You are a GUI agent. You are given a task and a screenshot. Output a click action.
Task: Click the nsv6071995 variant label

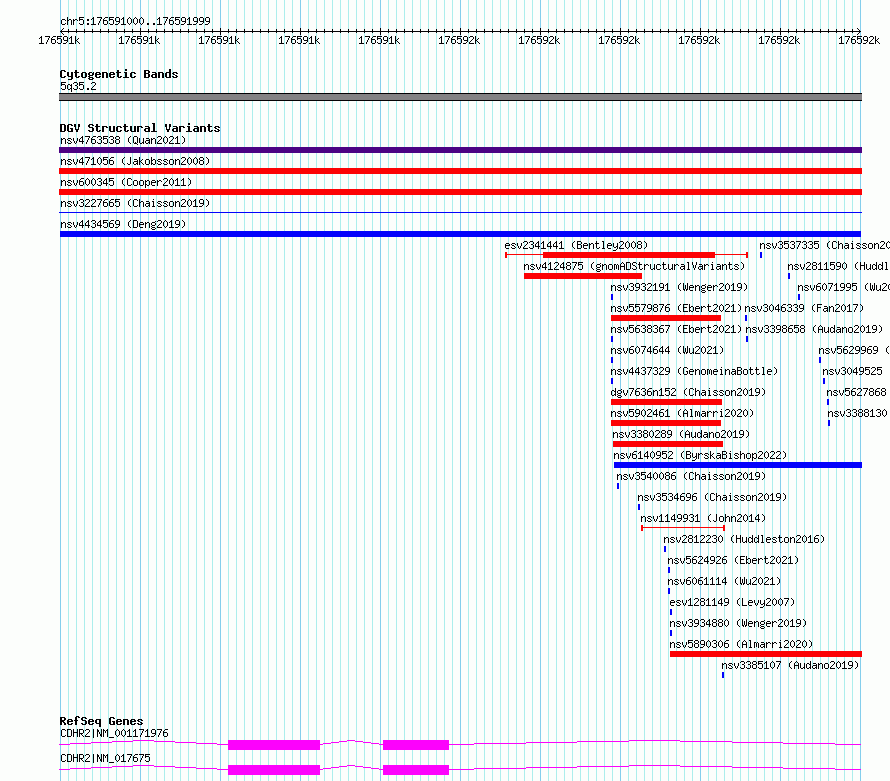click(843, 287)
